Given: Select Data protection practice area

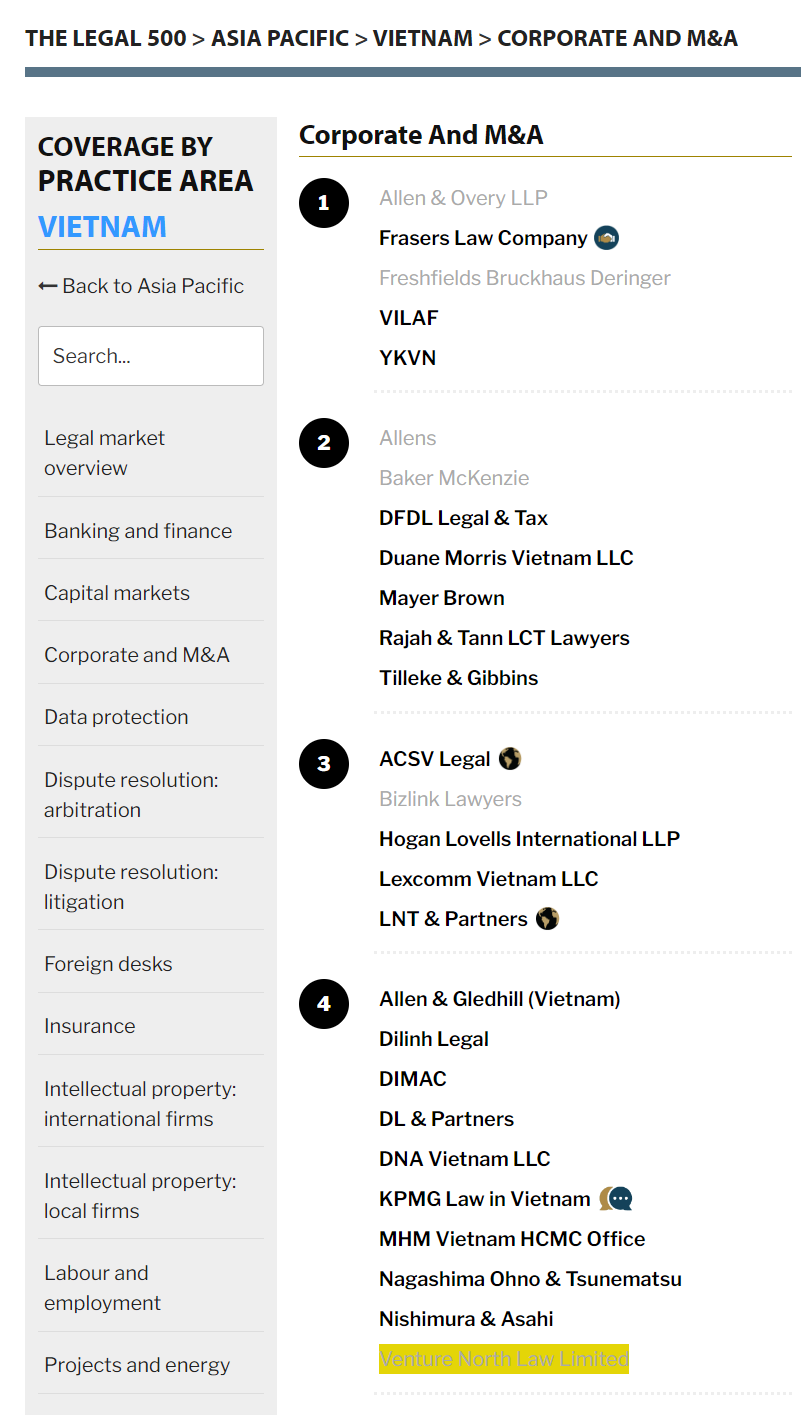Looking at the screenshot, I should click(116, 717).
